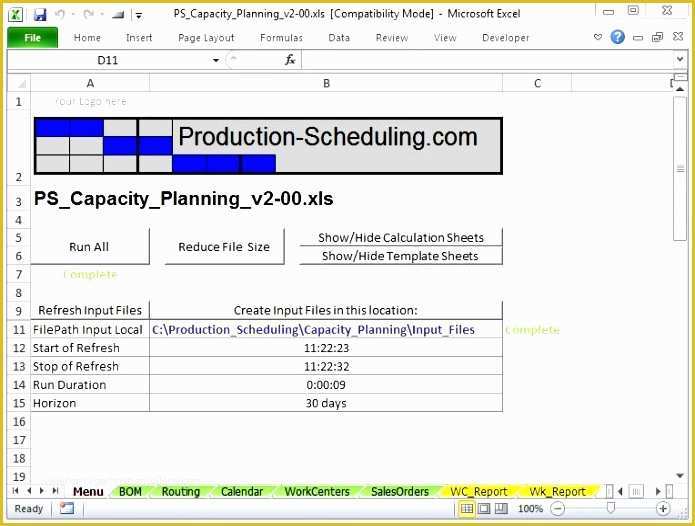This screenshot has width=695, height=526.
Task: Click the Select All corner triangle
Action: coord(19,83)
